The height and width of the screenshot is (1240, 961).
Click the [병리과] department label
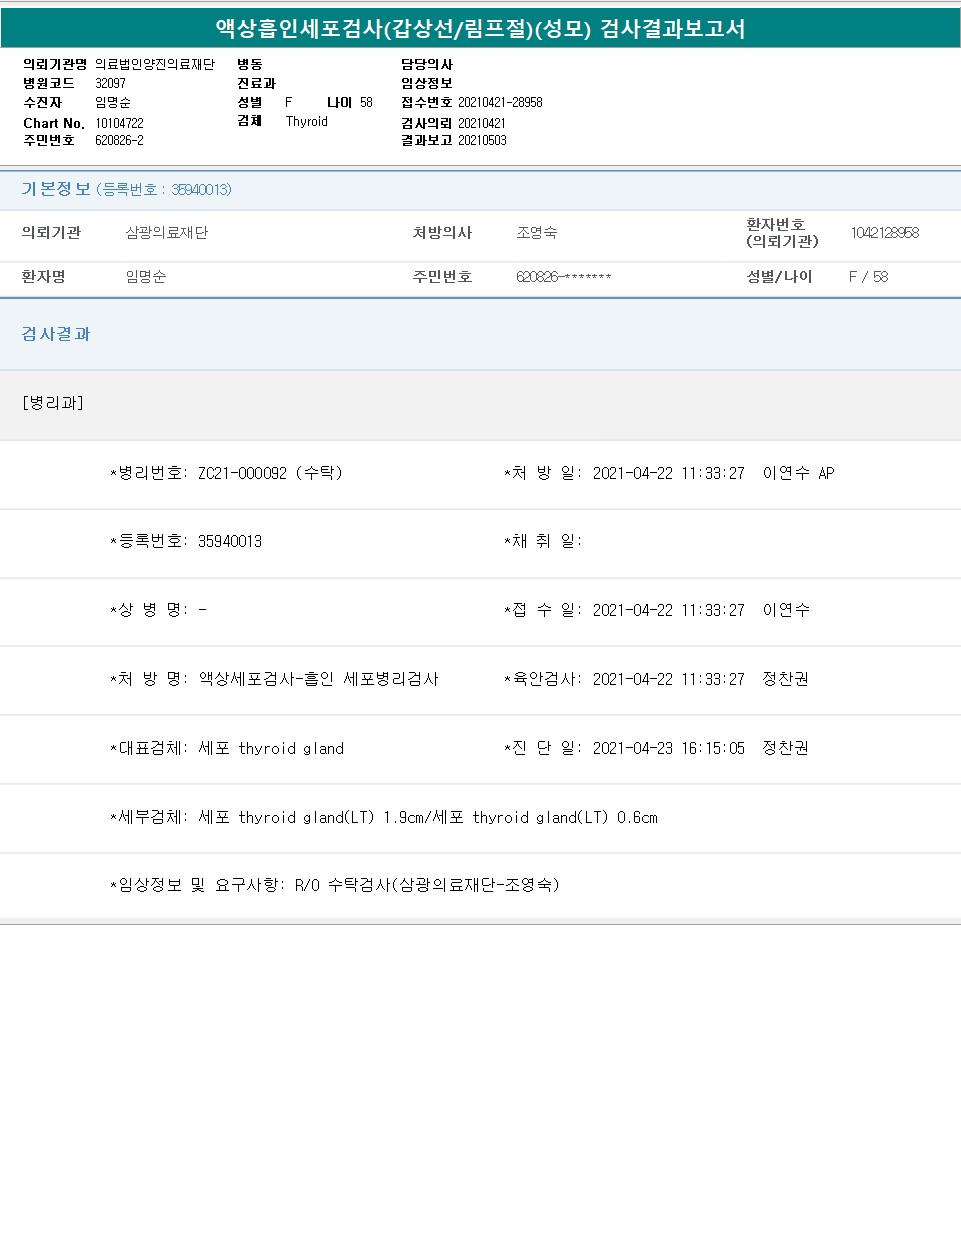[x=53, y=402]
